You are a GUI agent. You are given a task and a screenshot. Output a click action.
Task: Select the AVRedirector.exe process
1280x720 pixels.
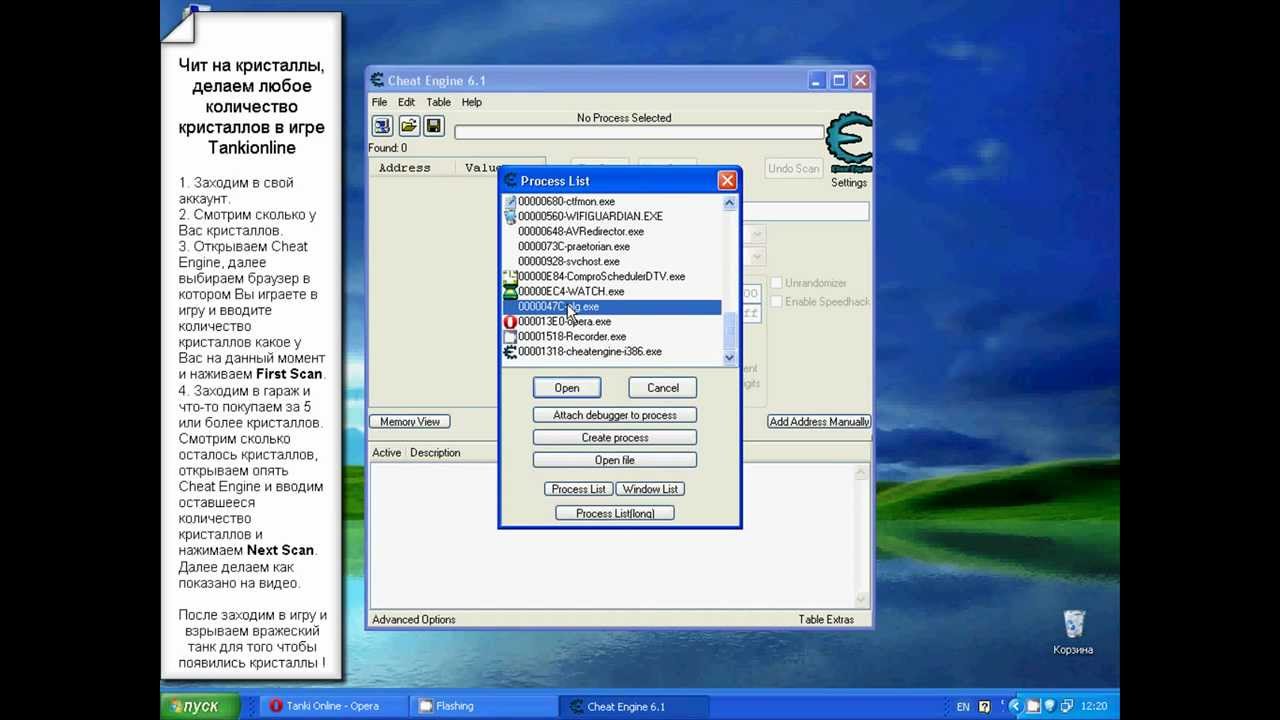pos(611,231)
